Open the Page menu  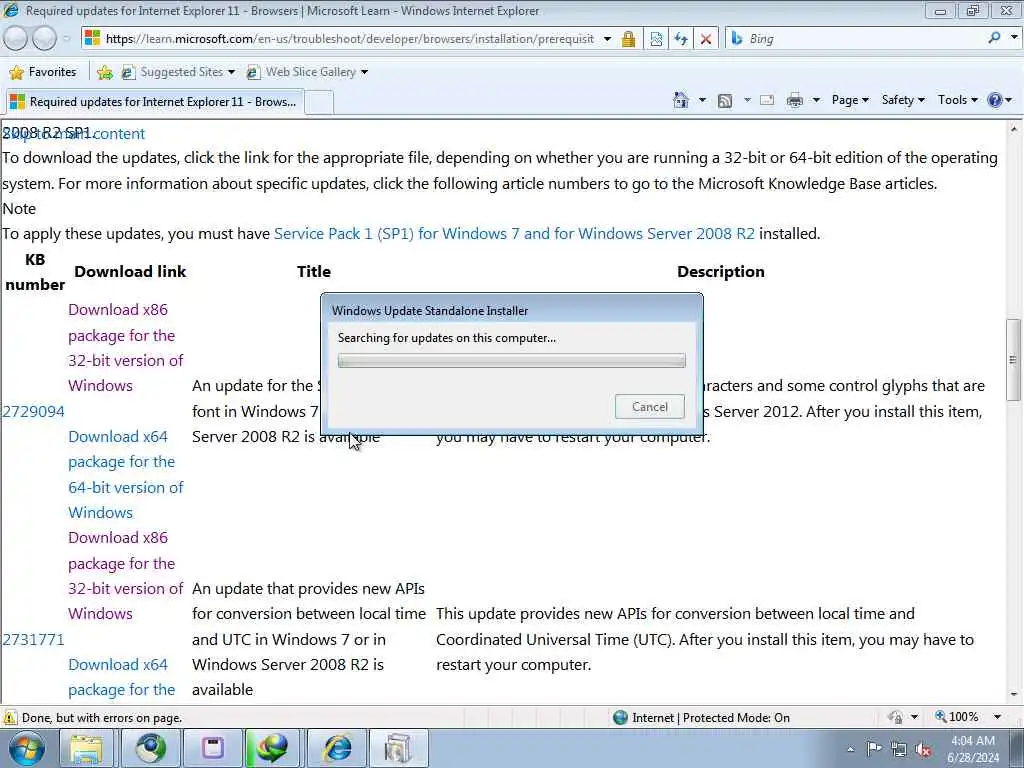pyautogui.click(x=850, y=100)
